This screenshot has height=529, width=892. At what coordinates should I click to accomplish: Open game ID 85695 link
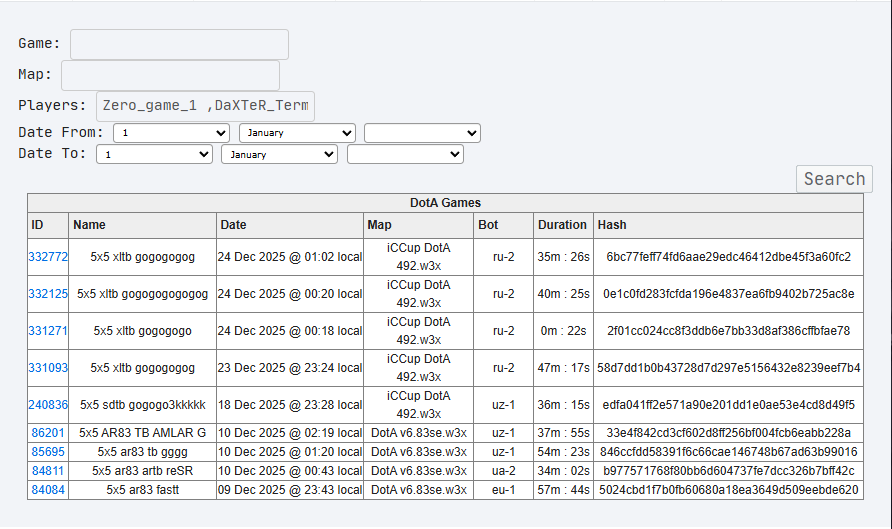pyautogui.click(x=48, y=452)
